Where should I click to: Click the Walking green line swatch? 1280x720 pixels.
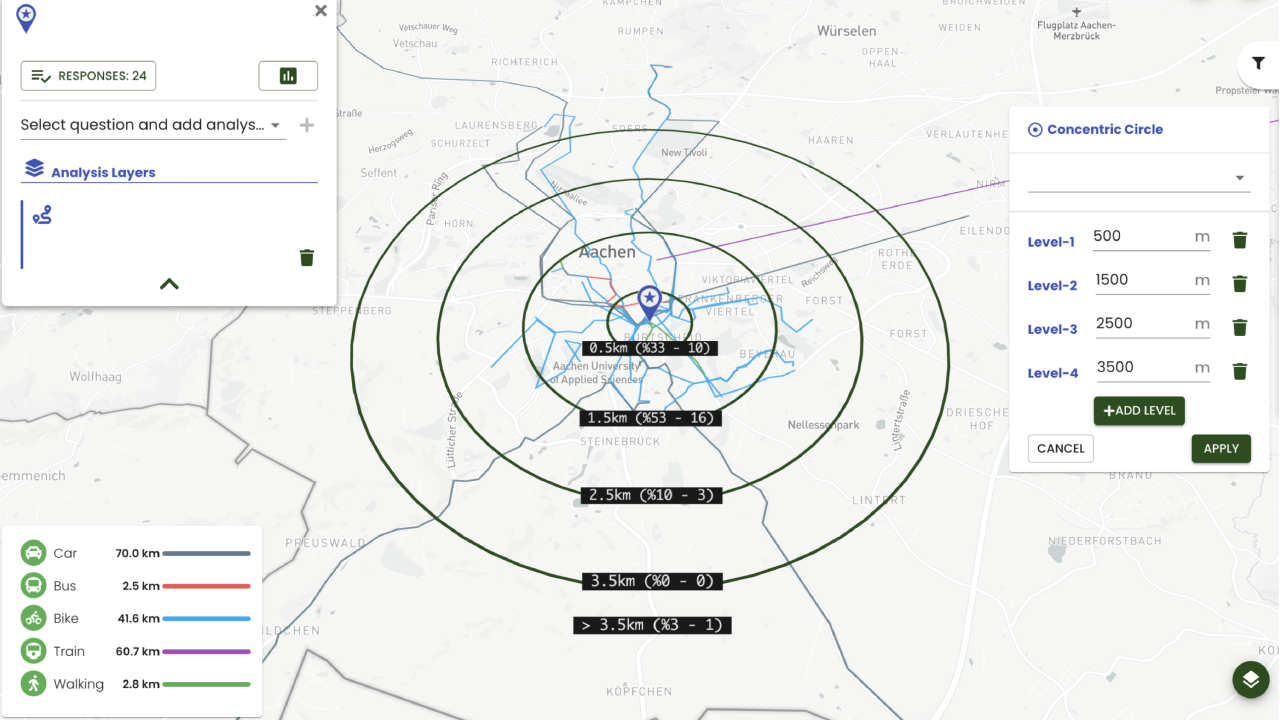click(206, 684)
